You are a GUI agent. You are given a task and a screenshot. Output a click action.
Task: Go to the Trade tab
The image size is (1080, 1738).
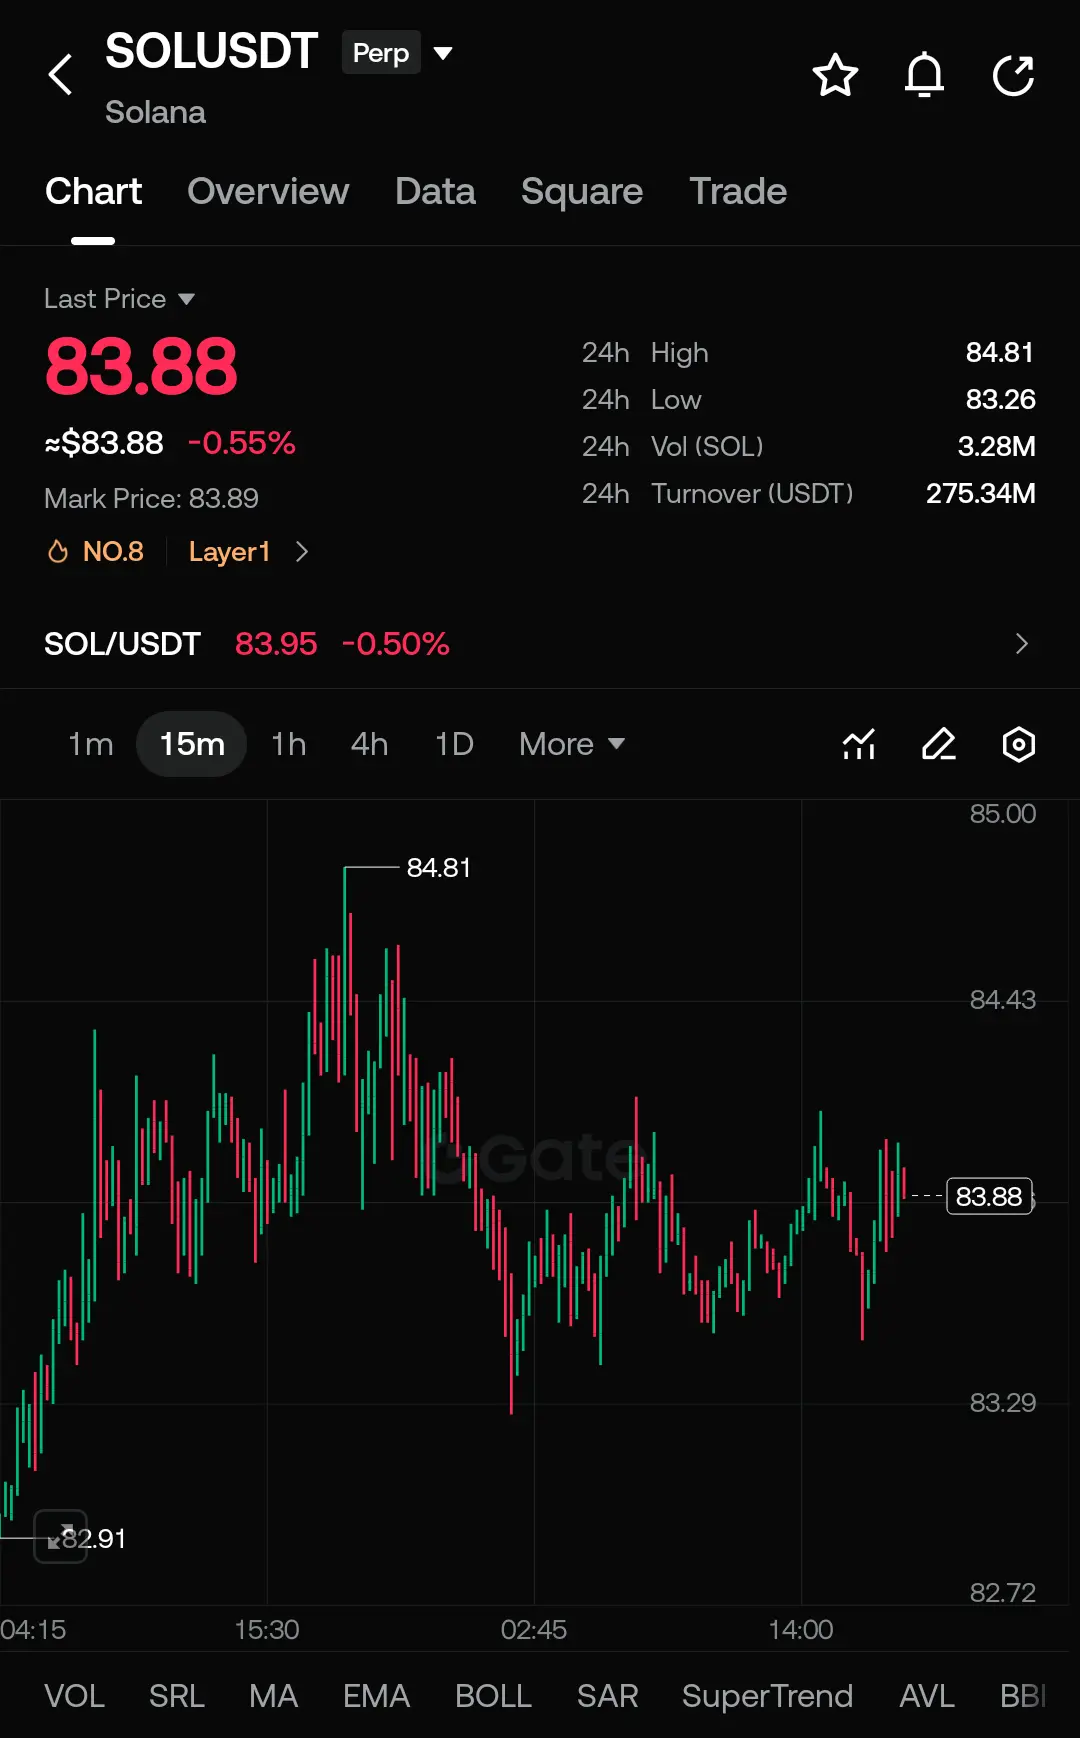pos(738,191)
